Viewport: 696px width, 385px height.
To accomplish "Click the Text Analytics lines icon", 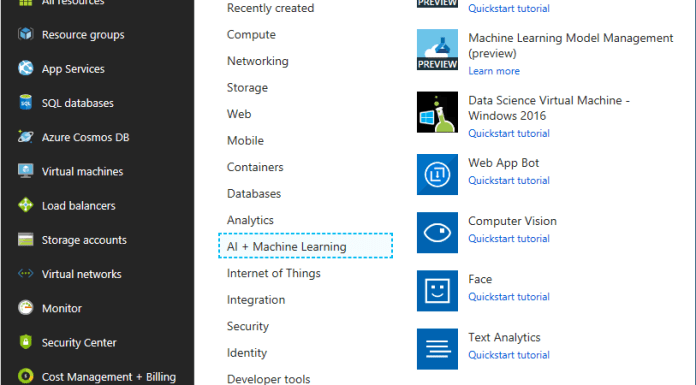I will click(437, 349).
